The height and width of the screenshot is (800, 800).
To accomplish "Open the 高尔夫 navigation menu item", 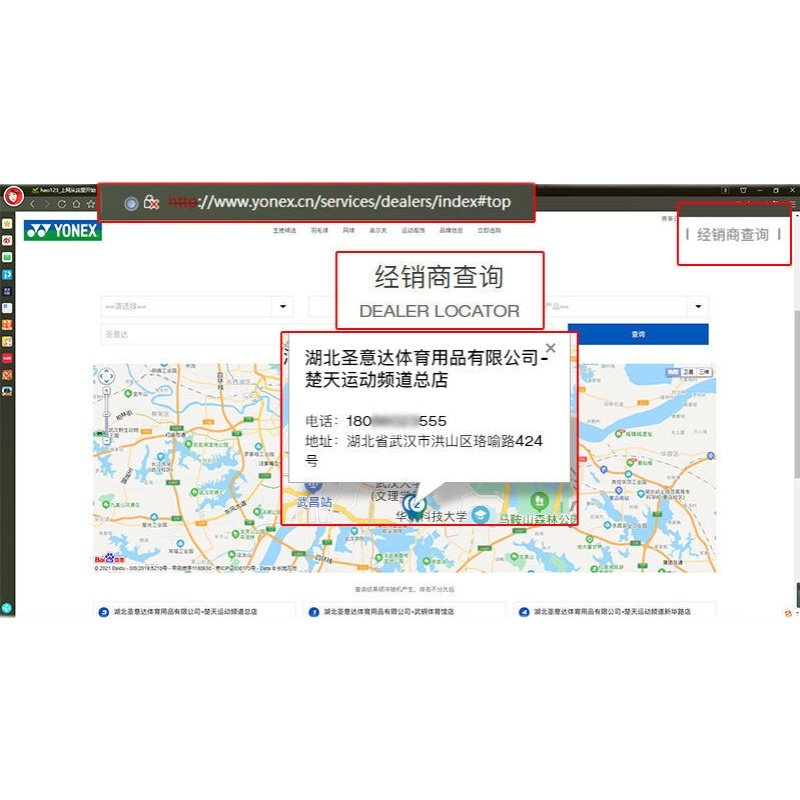I will [378, 231].
